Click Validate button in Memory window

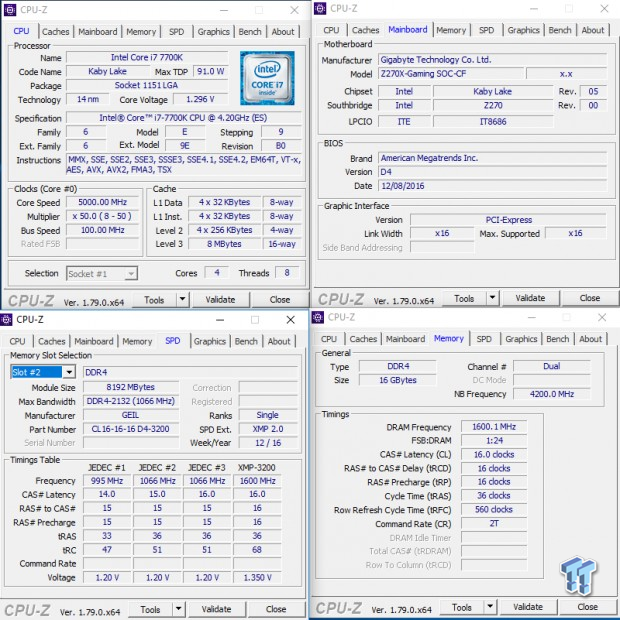528,607
